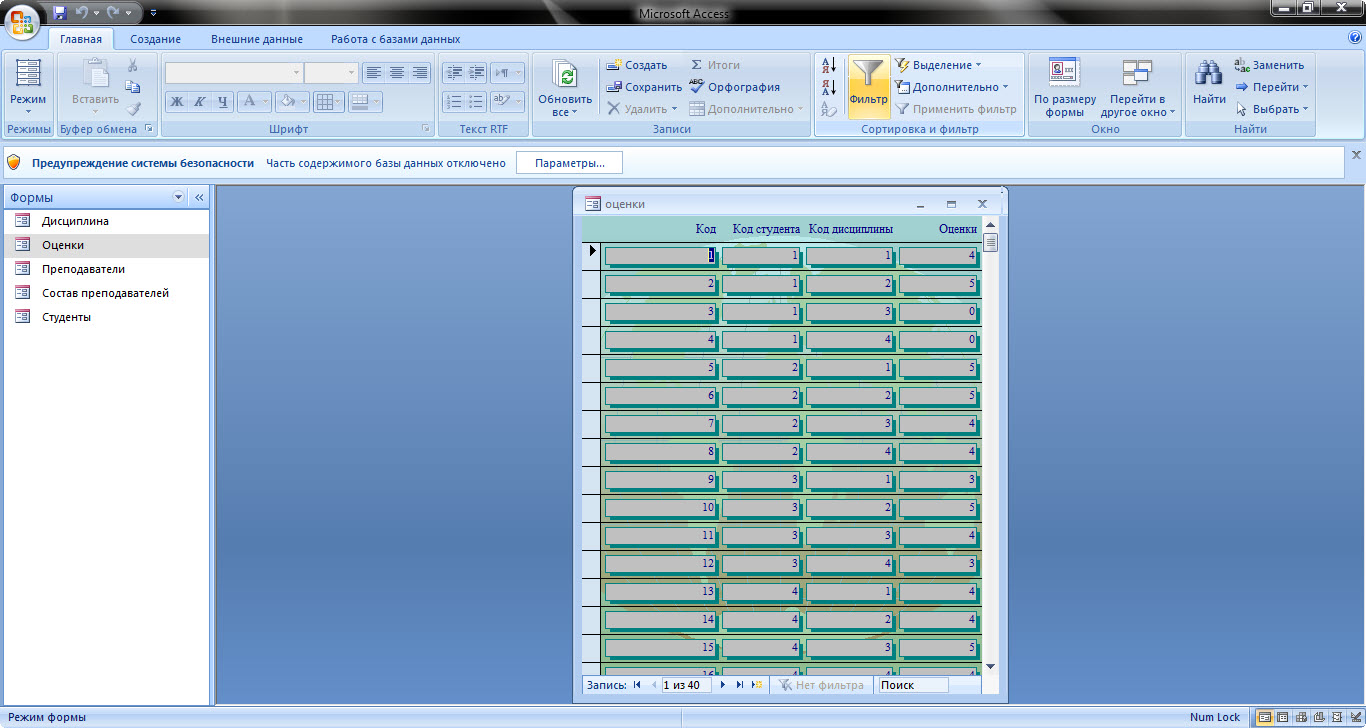Open the Шрифт group dialog launcher

pyautogui.click(x=426, y=129)
